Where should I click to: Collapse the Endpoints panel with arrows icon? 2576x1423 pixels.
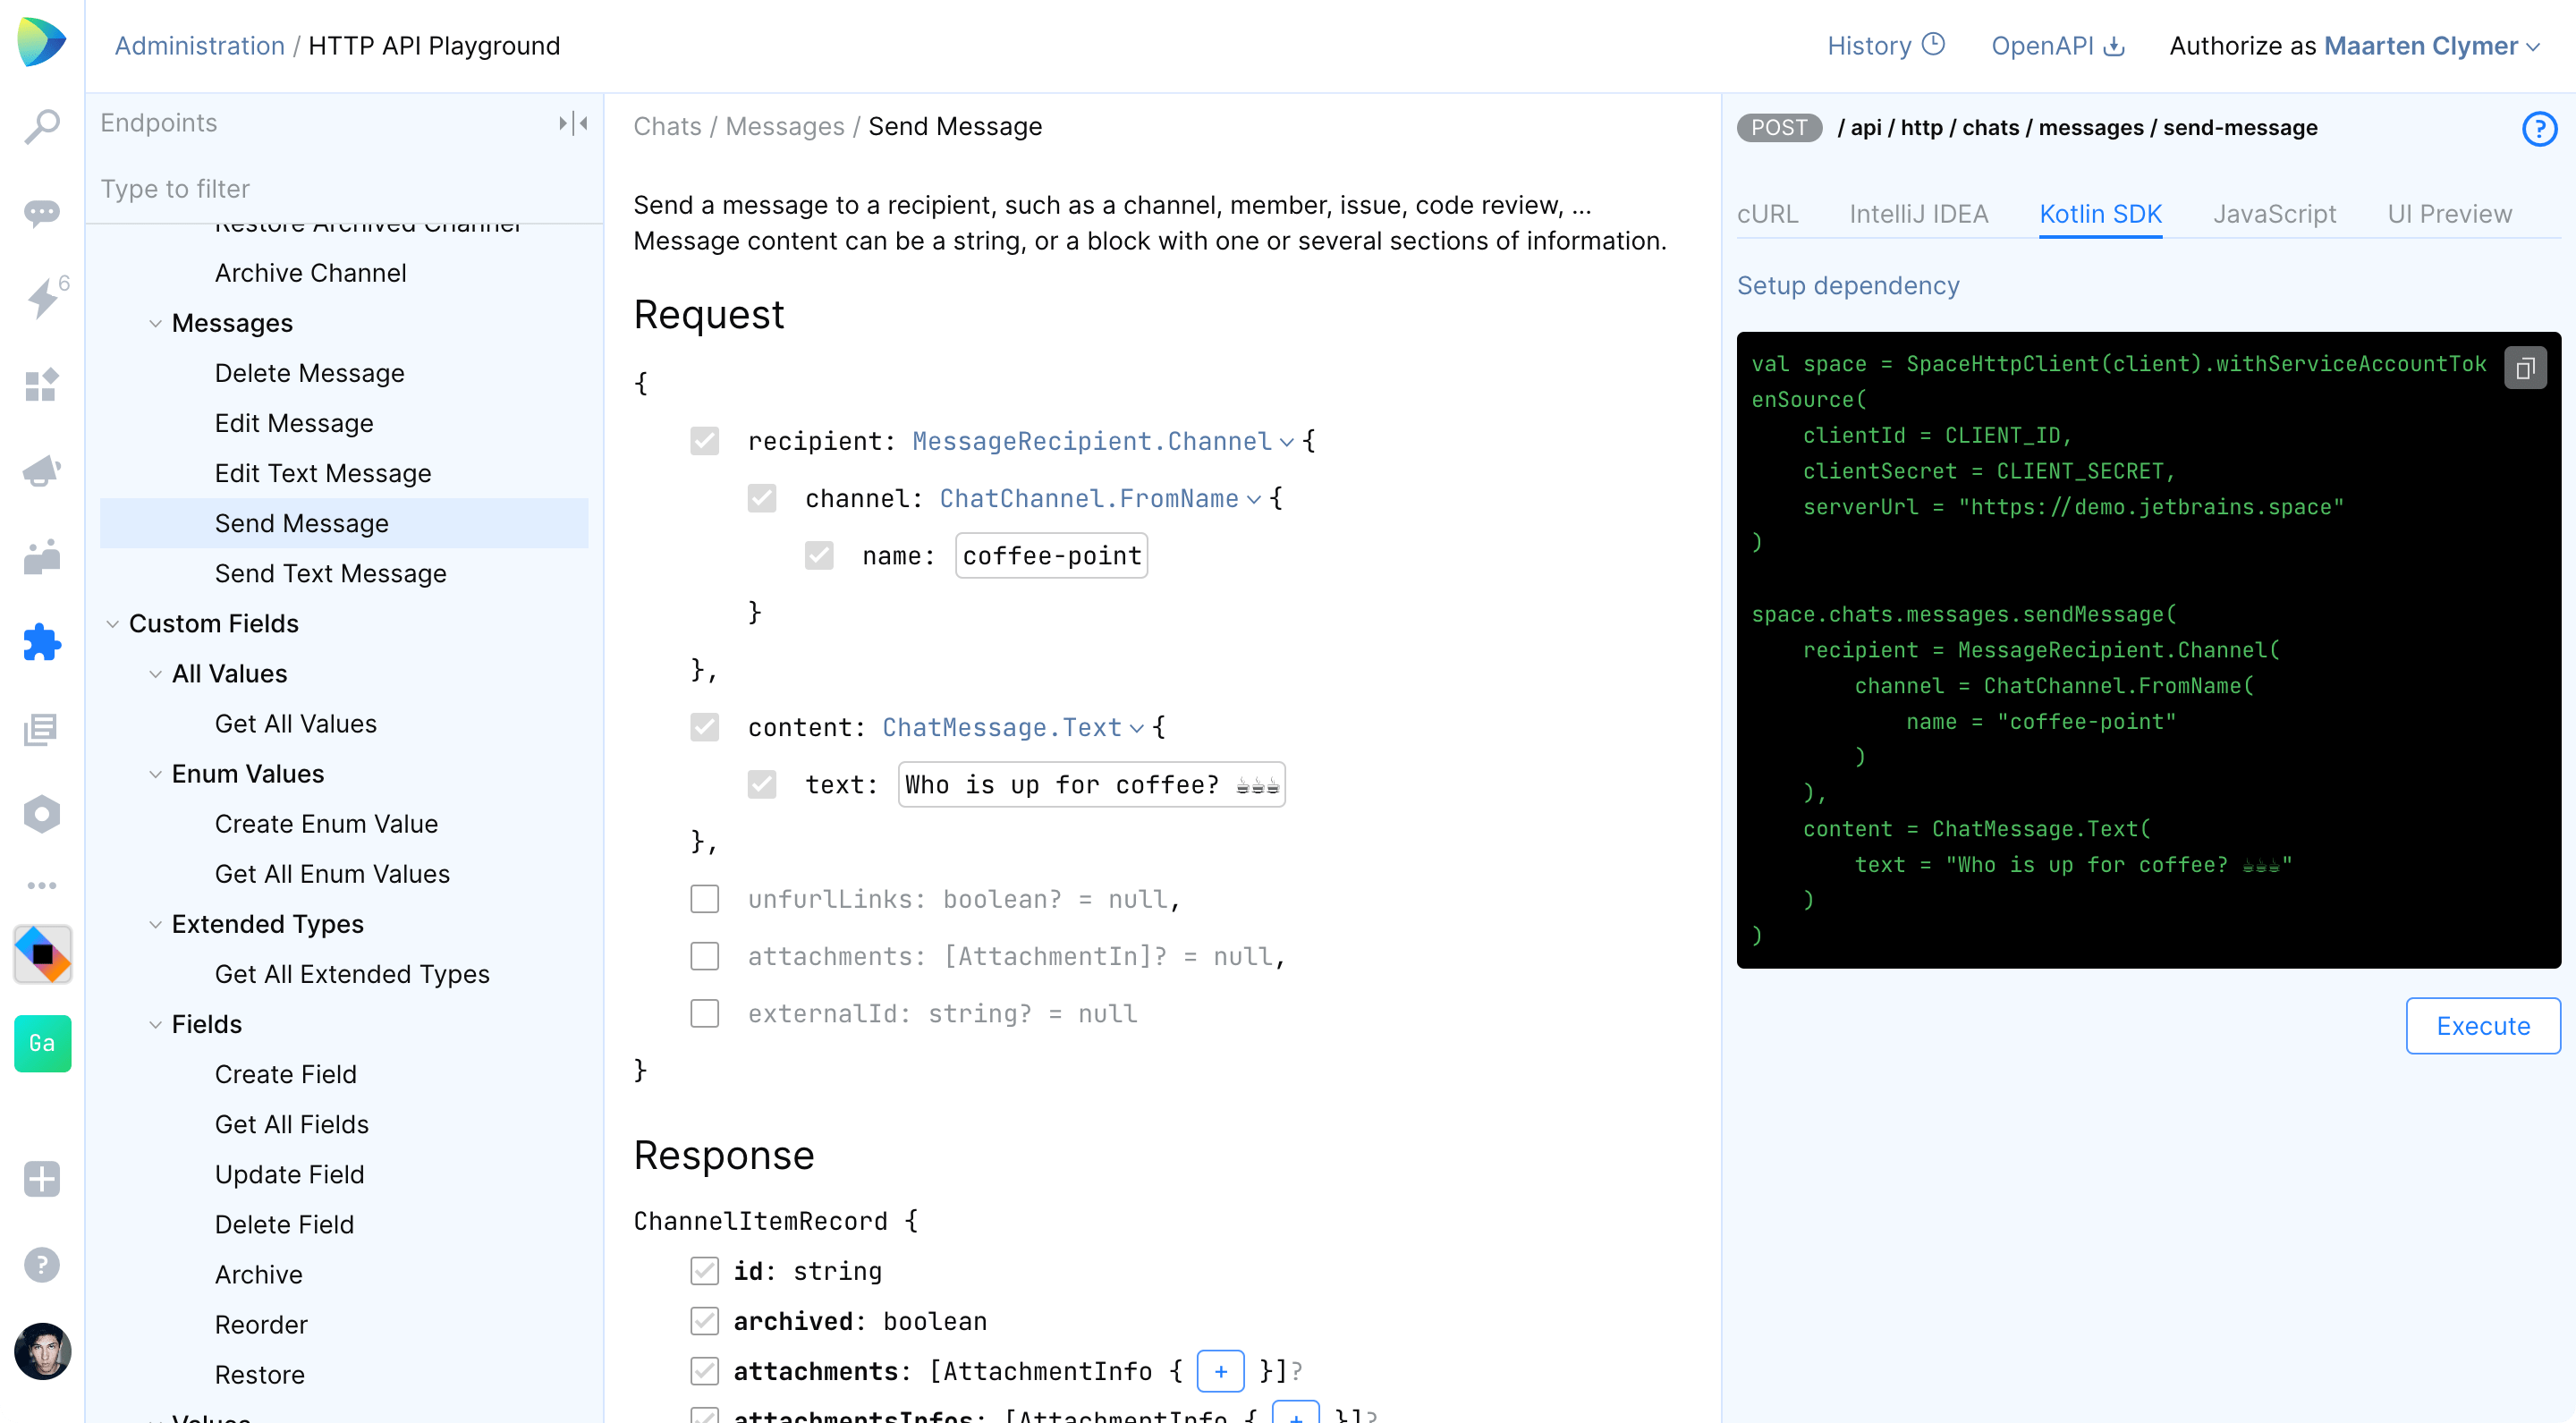[573, 123]
